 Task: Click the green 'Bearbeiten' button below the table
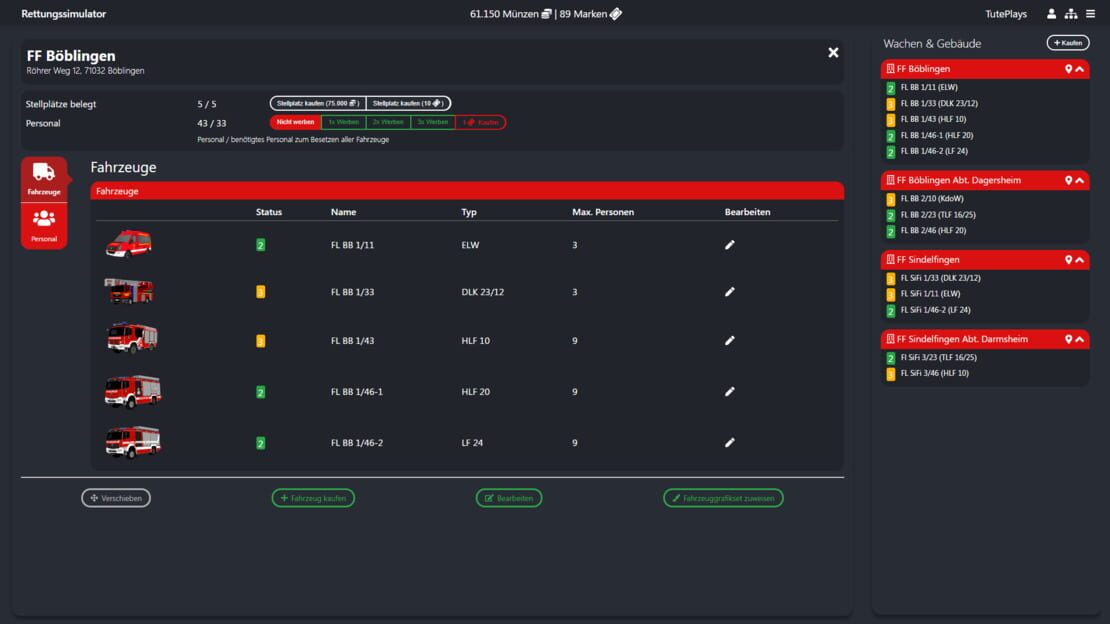coord(509,498)
